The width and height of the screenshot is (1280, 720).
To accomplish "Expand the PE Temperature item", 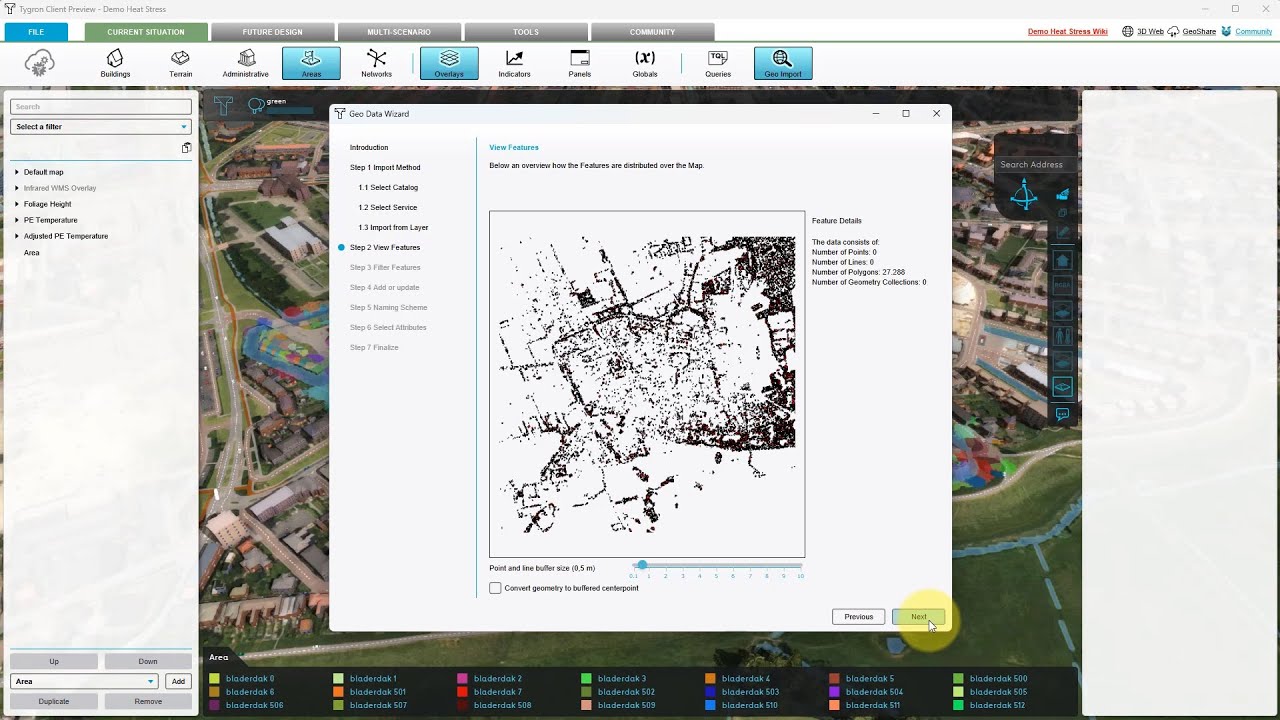I will click(17, 220).
